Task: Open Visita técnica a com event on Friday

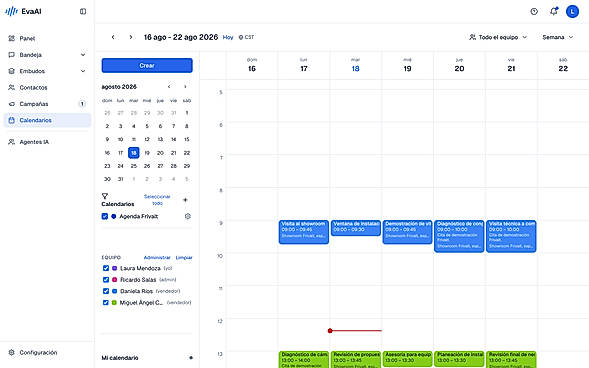Action: pyautogui.click(x=511, y=236)
